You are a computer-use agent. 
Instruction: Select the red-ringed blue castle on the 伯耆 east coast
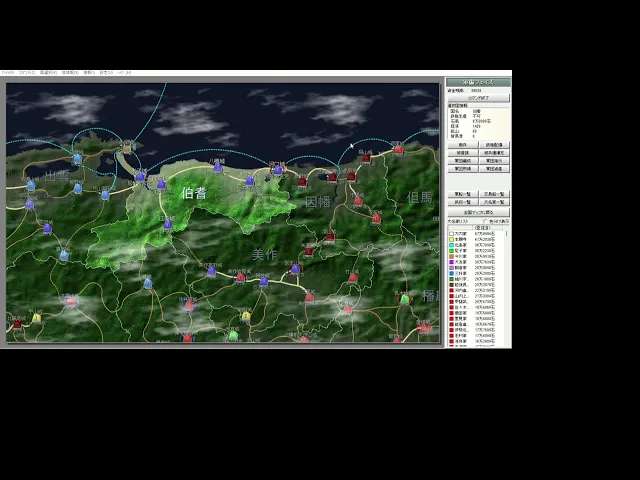click(278, 170)
